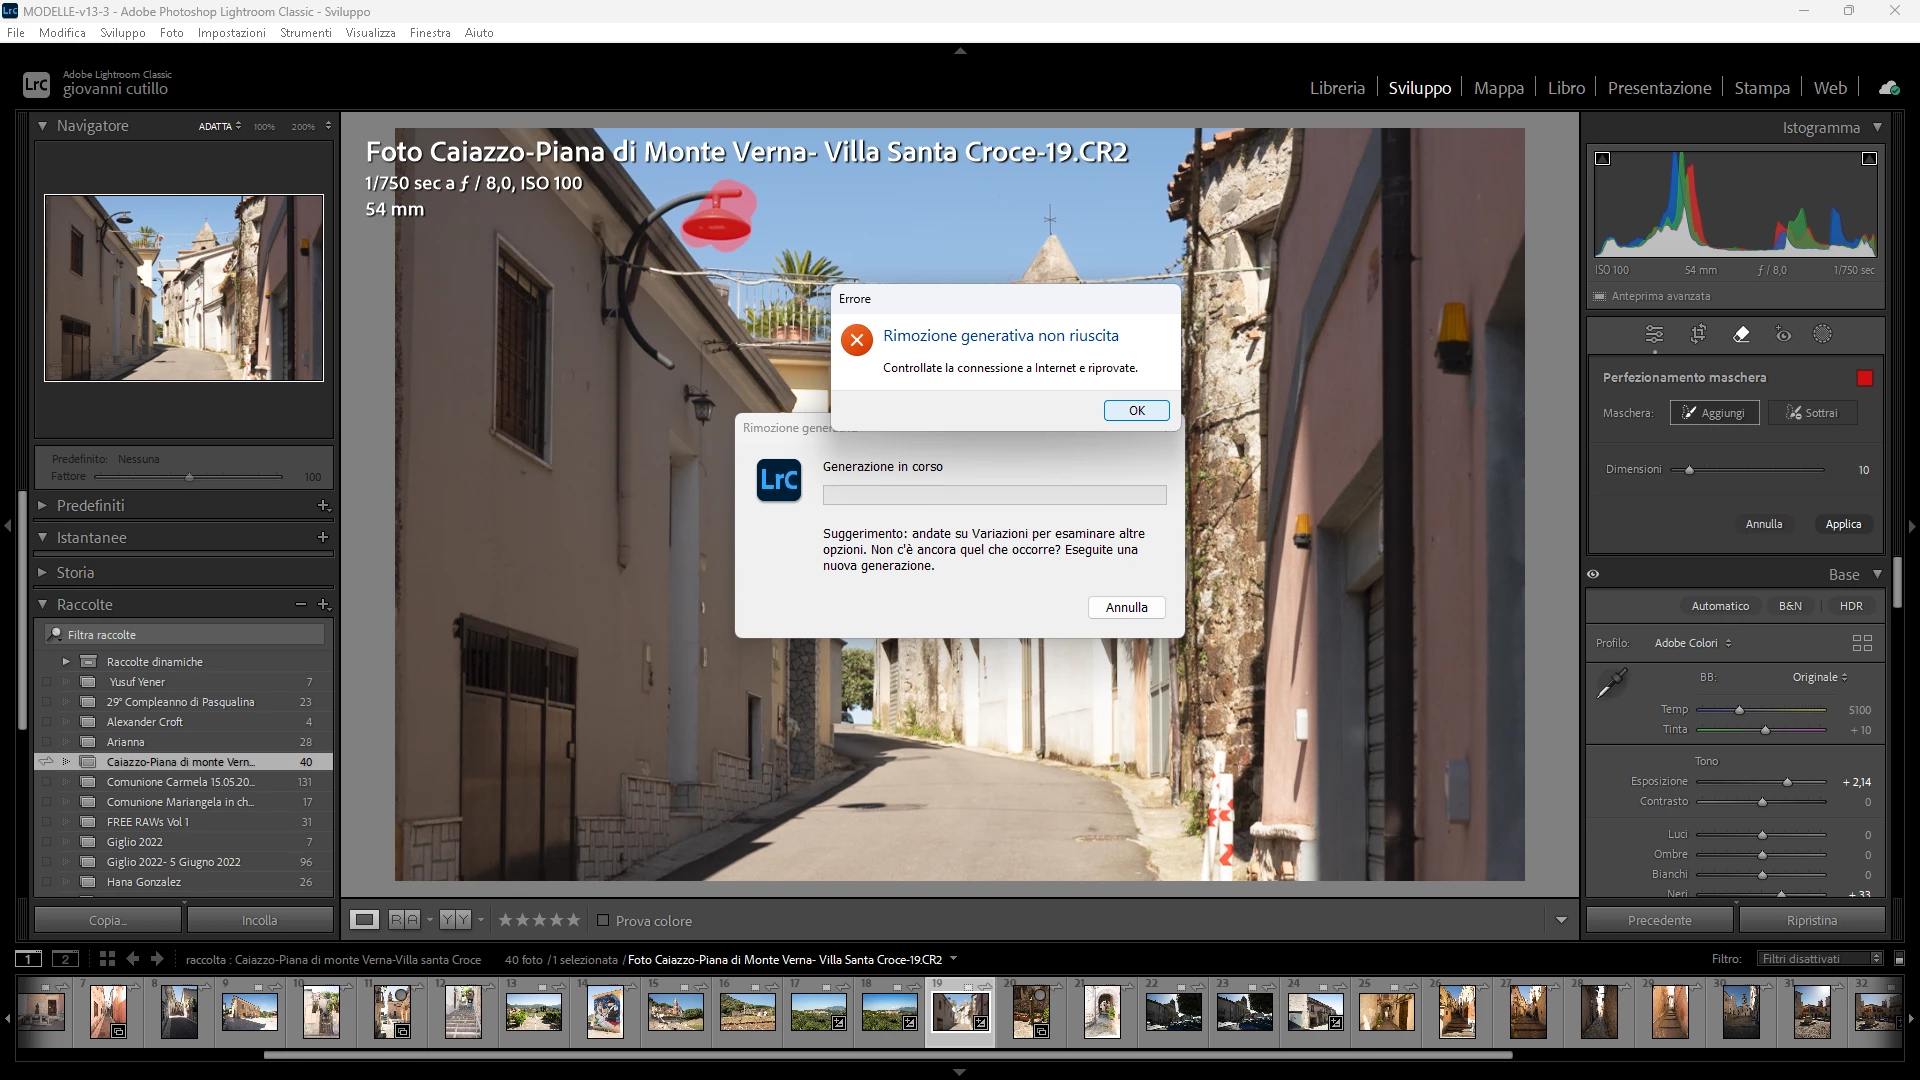Toggle shadow clipping indicator in histogram
1920x1080 pixels.
(x=1603, y=158)
